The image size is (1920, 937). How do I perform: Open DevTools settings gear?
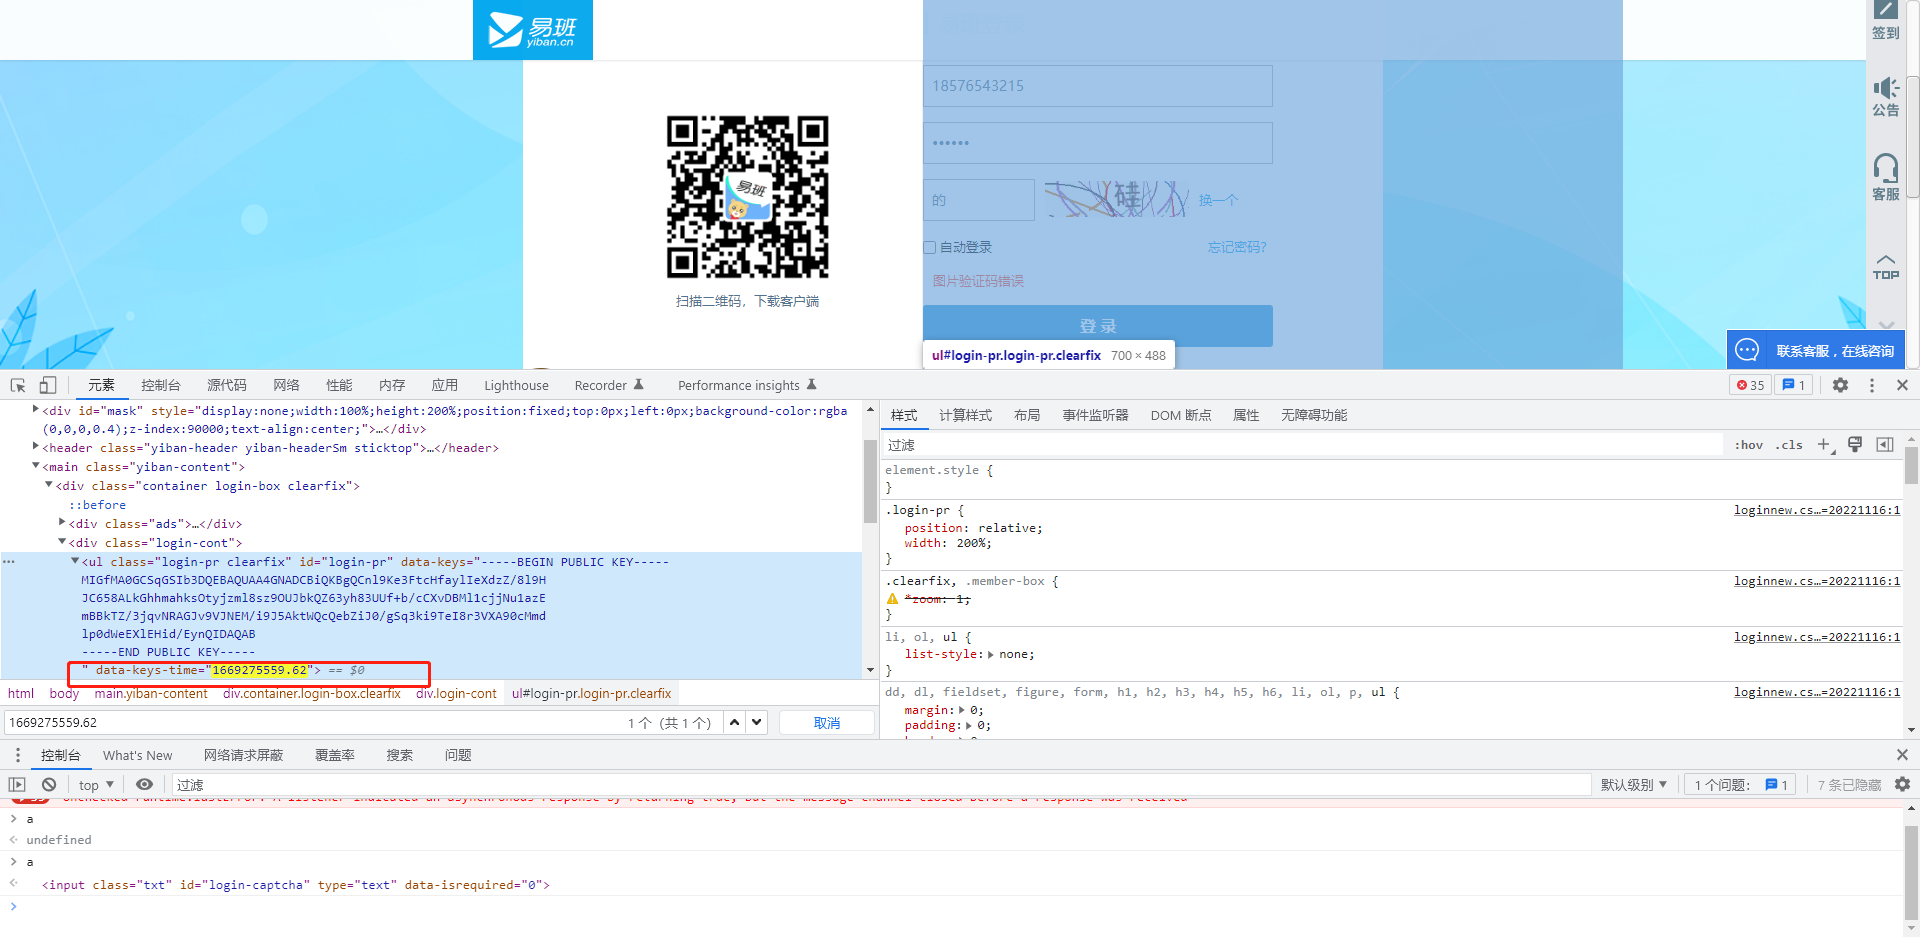click(x=1840, y=385)
